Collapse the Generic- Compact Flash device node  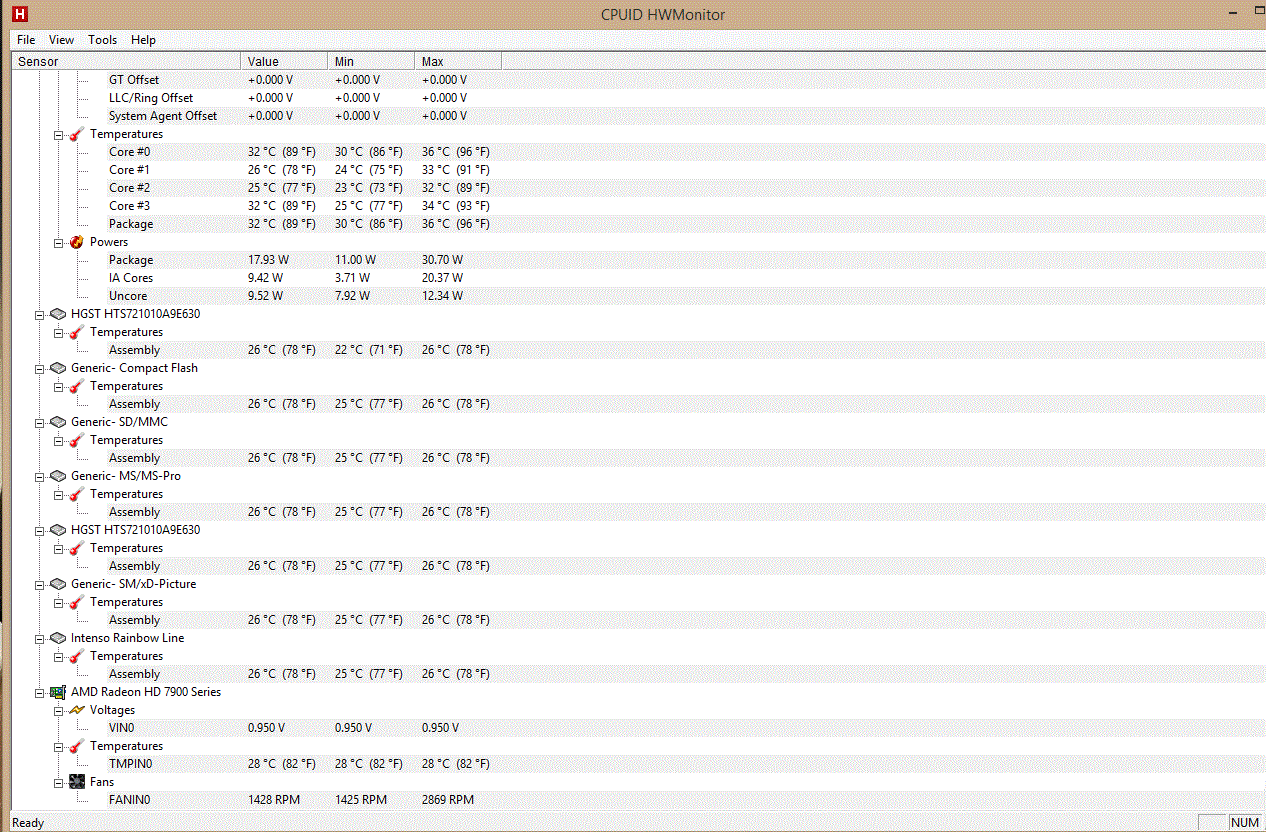click(x=40, y=368)
